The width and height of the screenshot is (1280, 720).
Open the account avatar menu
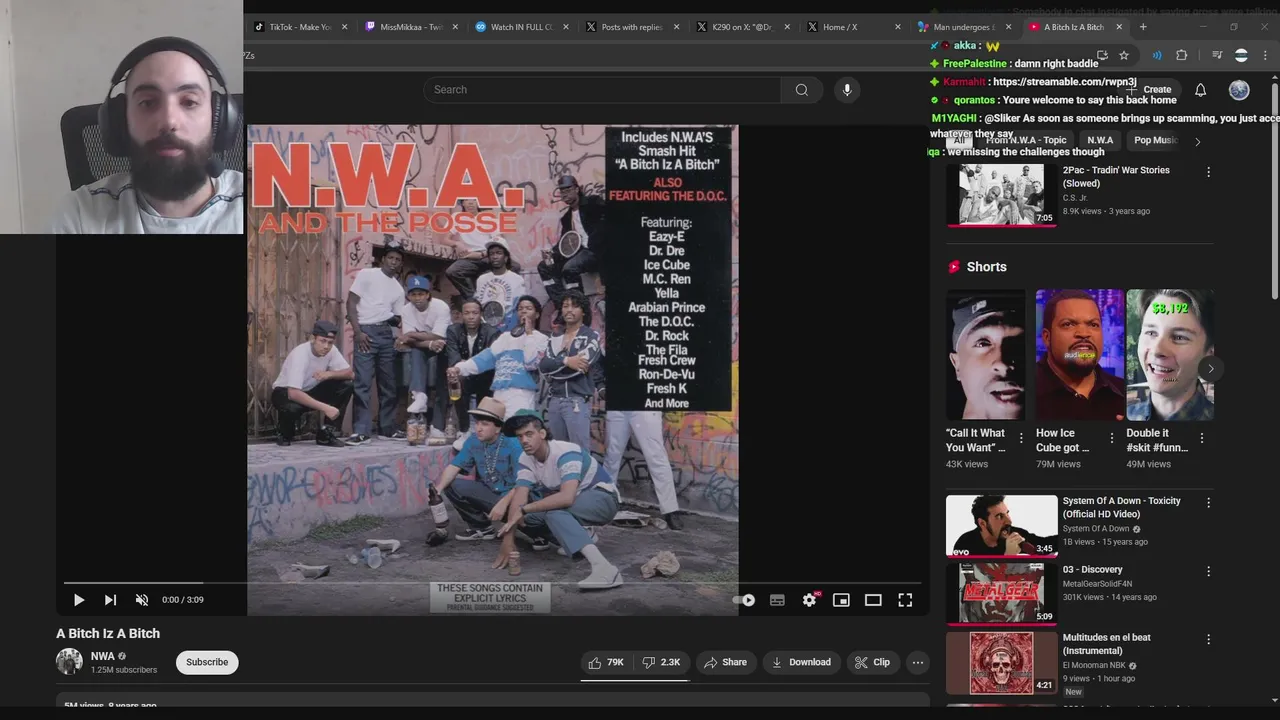pyautogui.click(x=1239, y=90)
